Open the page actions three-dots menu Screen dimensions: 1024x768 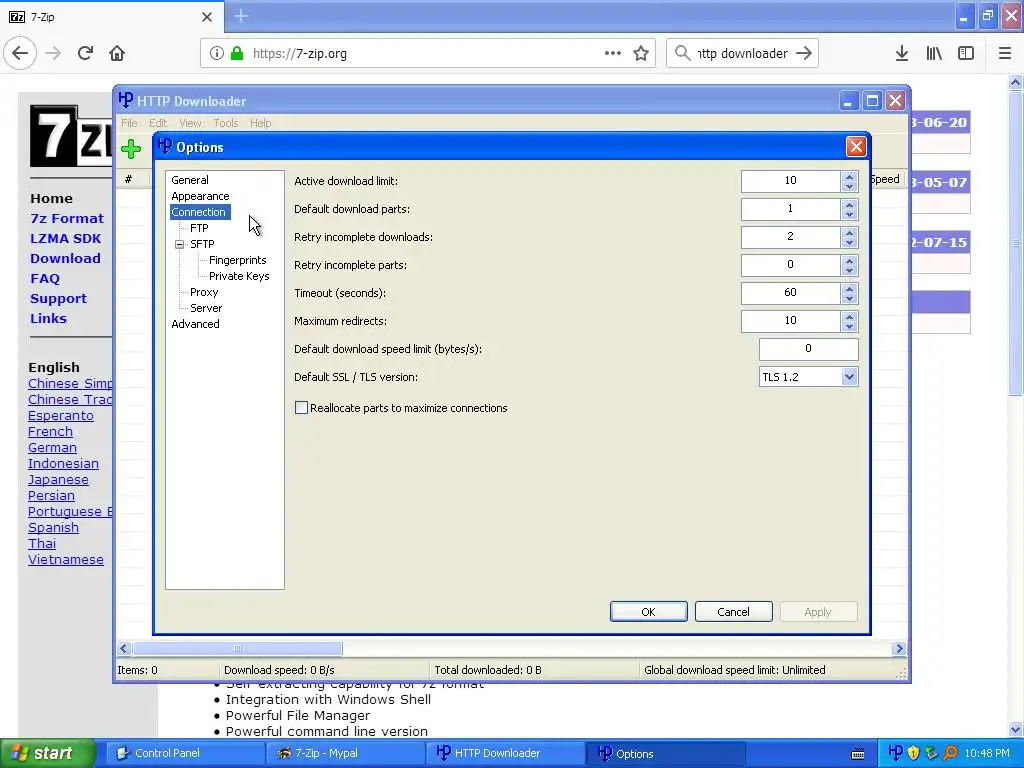click(x=613, y=54)
